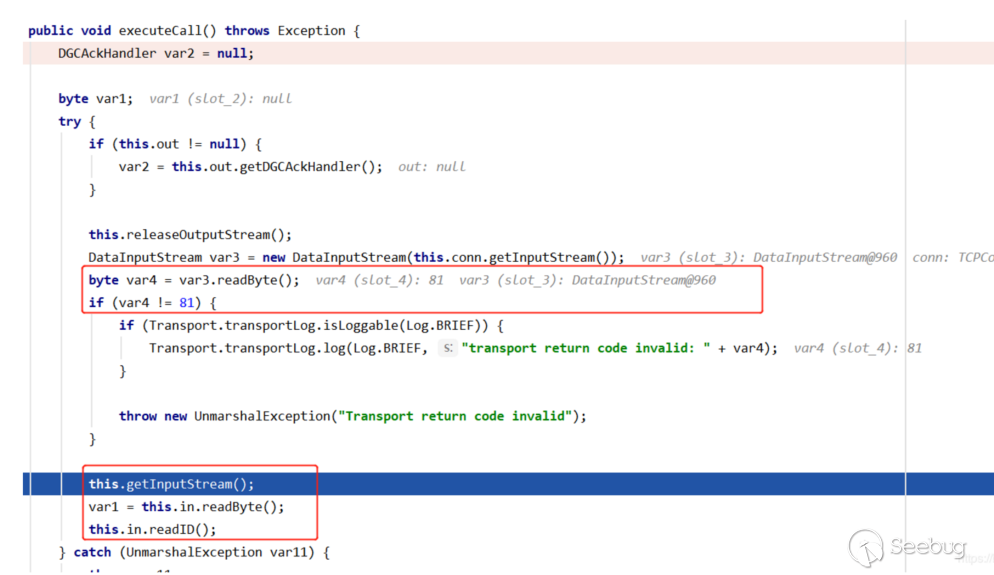Click the hint 'conn: TCPCo' at line end
The height and width of the screenshot is (575, 994).
coord(953,257)
